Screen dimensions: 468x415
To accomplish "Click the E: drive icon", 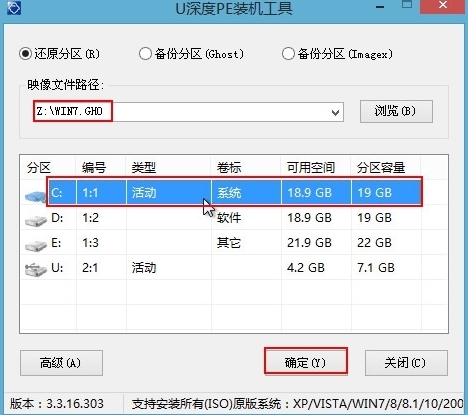I will (36, 246).
